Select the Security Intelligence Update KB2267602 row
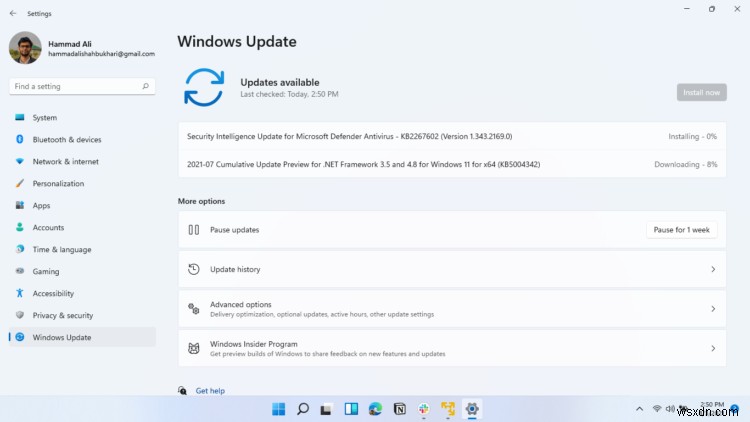 pos(452,136)
